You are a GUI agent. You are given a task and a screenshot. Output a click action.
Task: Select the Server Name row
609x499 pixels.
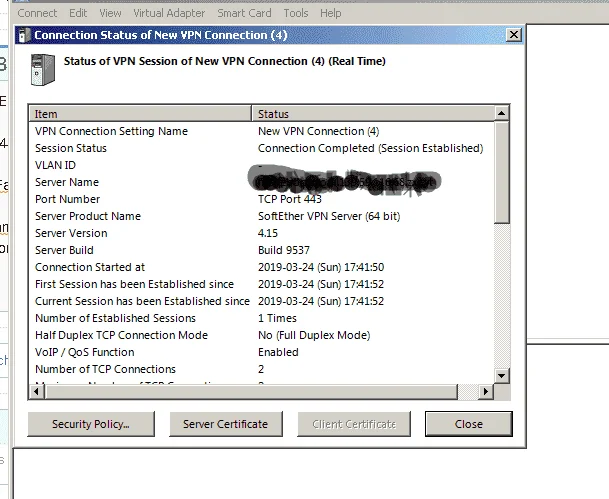coord(261,182)
